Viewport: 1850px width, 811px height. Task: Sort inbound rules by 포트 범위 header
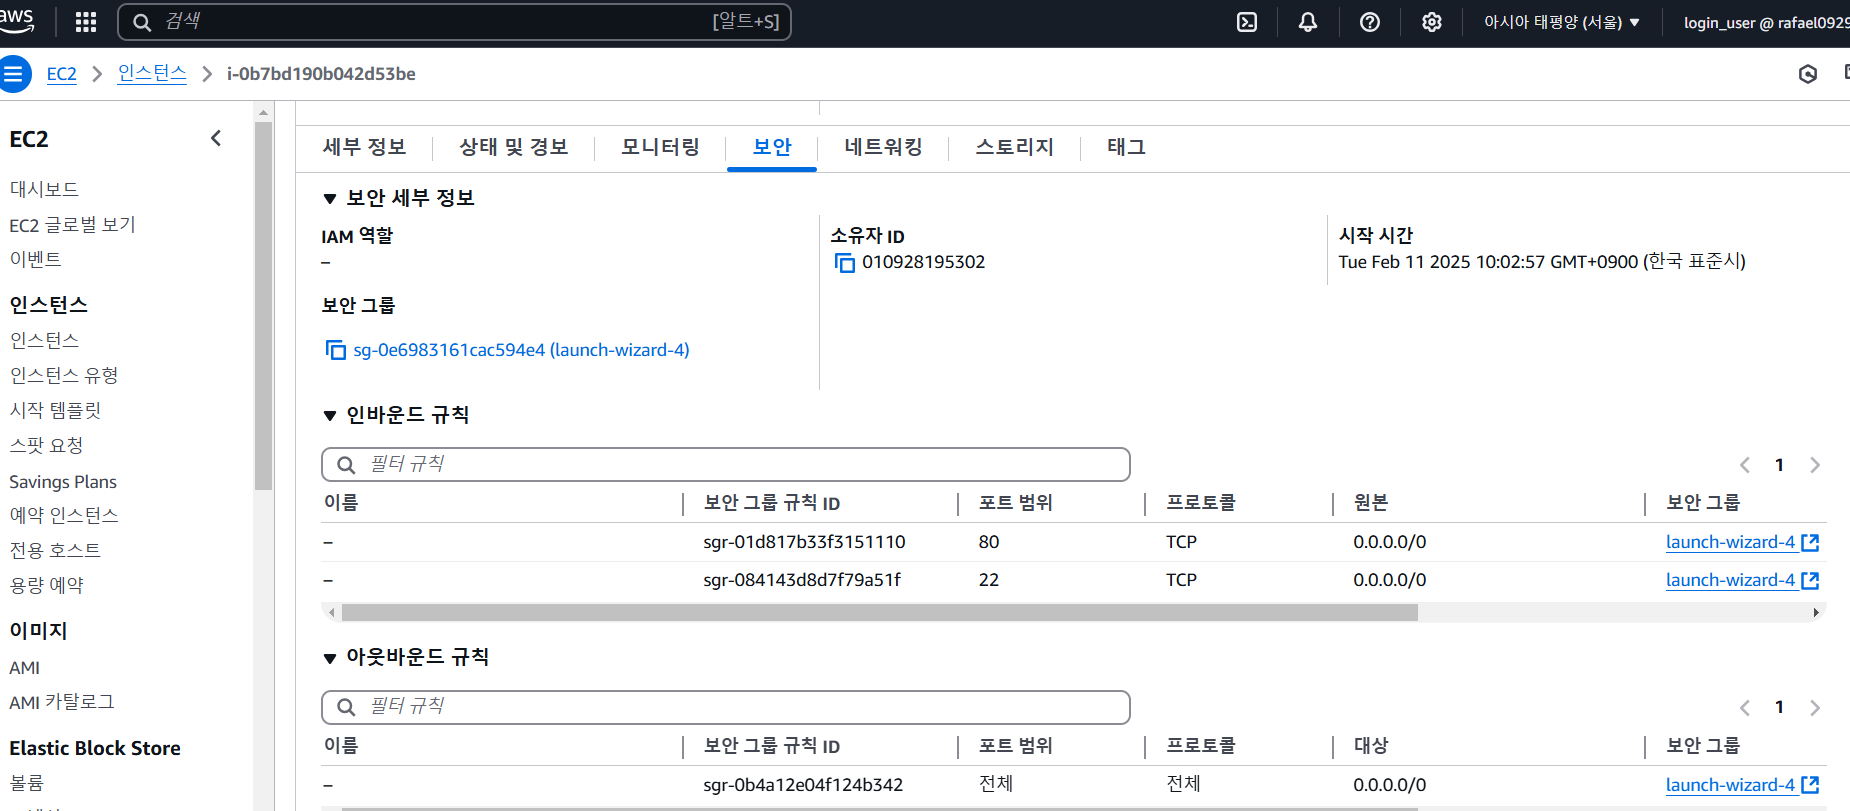pos(1016,503)
